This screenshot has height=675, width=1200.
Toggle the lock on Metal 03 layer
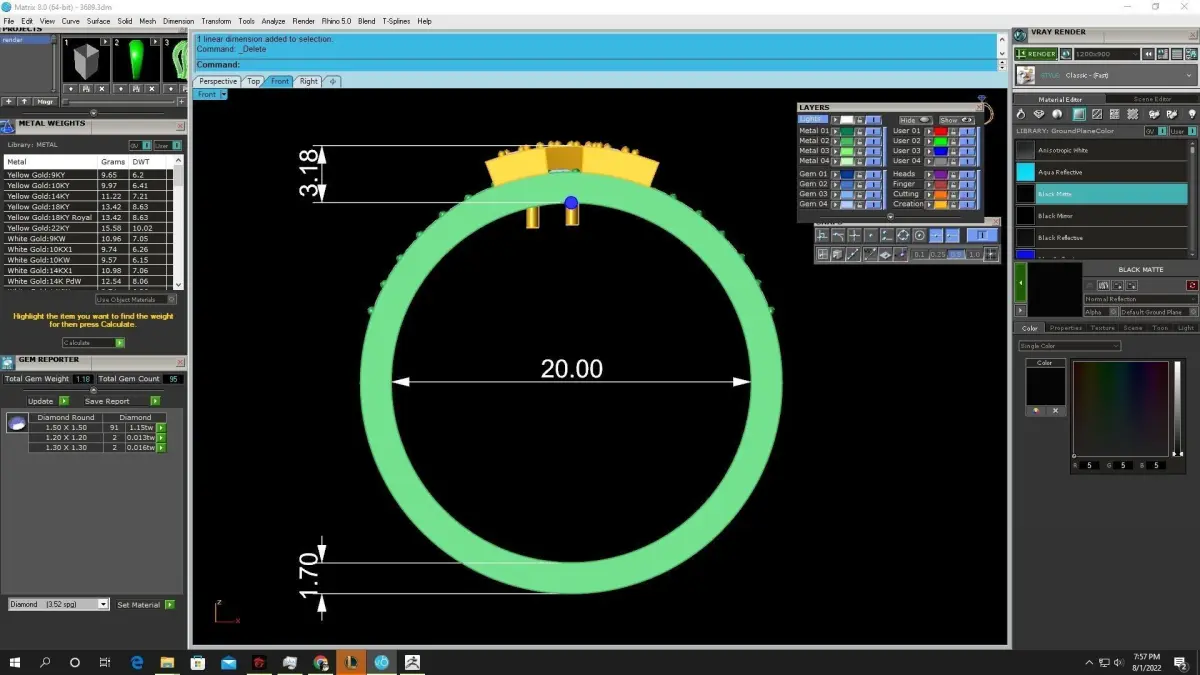859,151
